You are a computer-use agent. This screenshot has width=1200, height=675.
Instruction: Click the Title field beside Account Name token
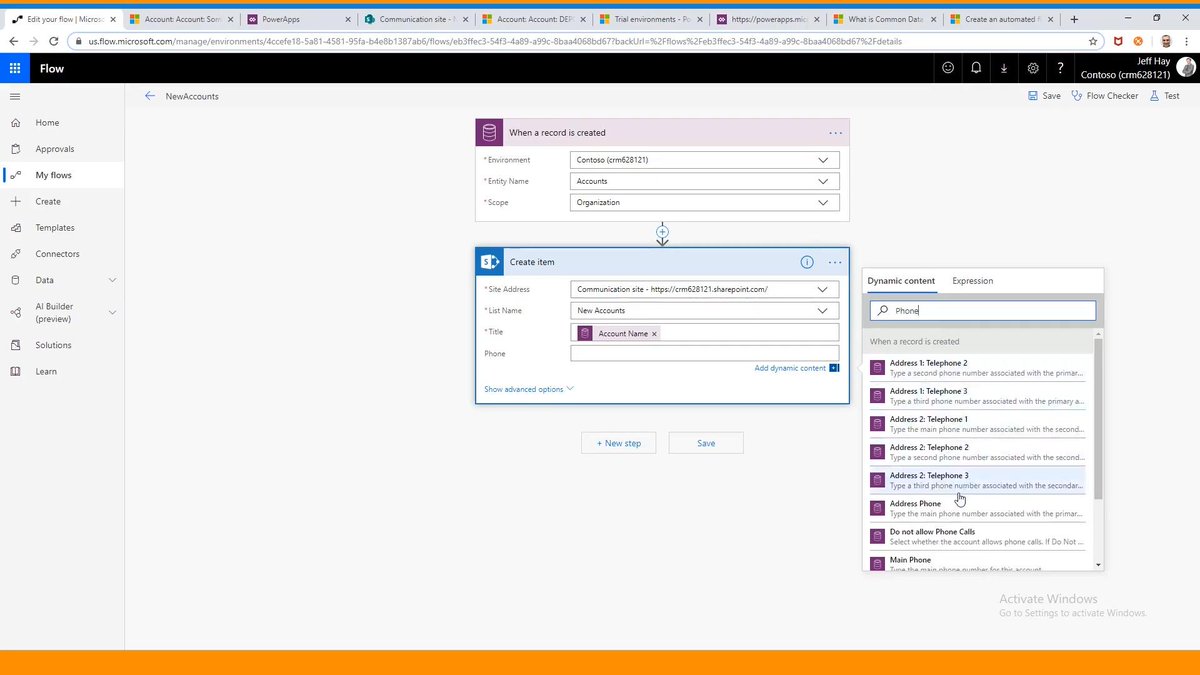pyautogui.click(x=750, y=333)
